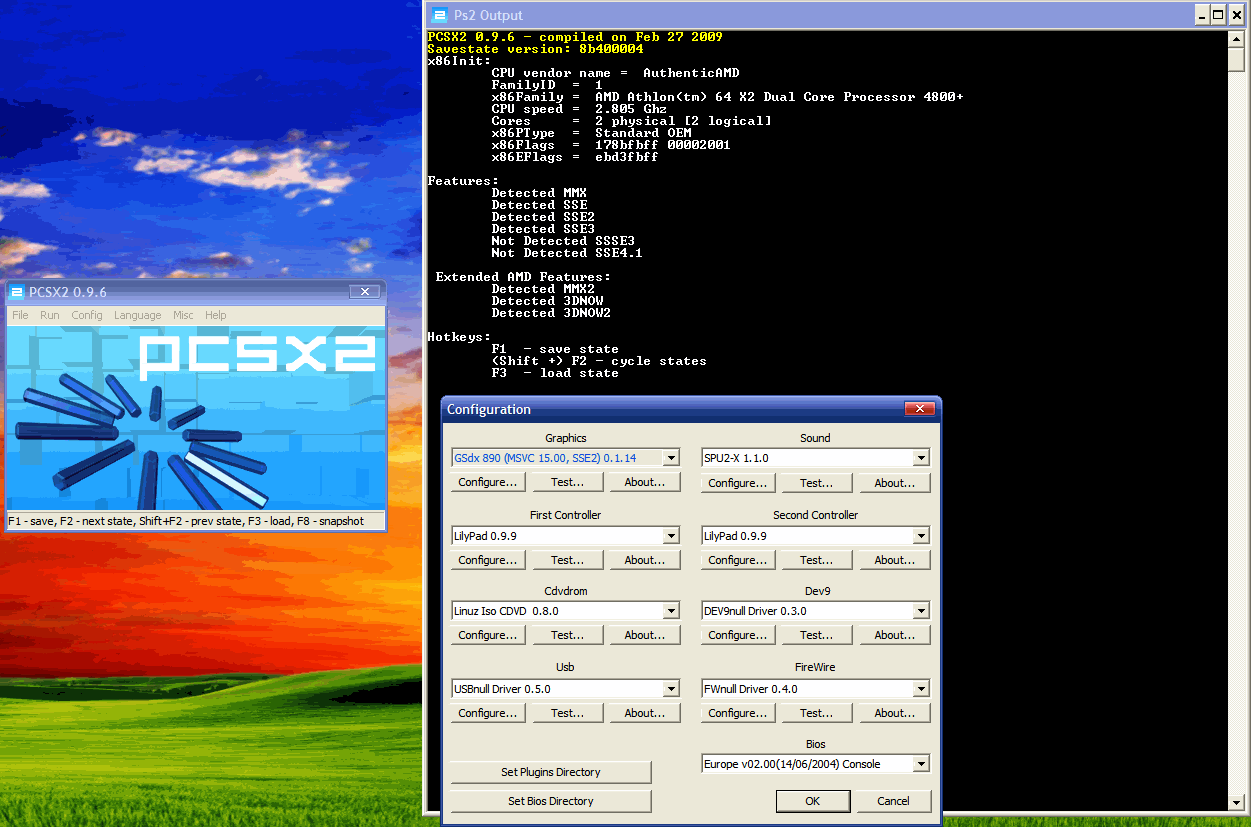Test the Second Controller plugin
This screenshot has height=827, width=1251.
[x=817, y=560]
